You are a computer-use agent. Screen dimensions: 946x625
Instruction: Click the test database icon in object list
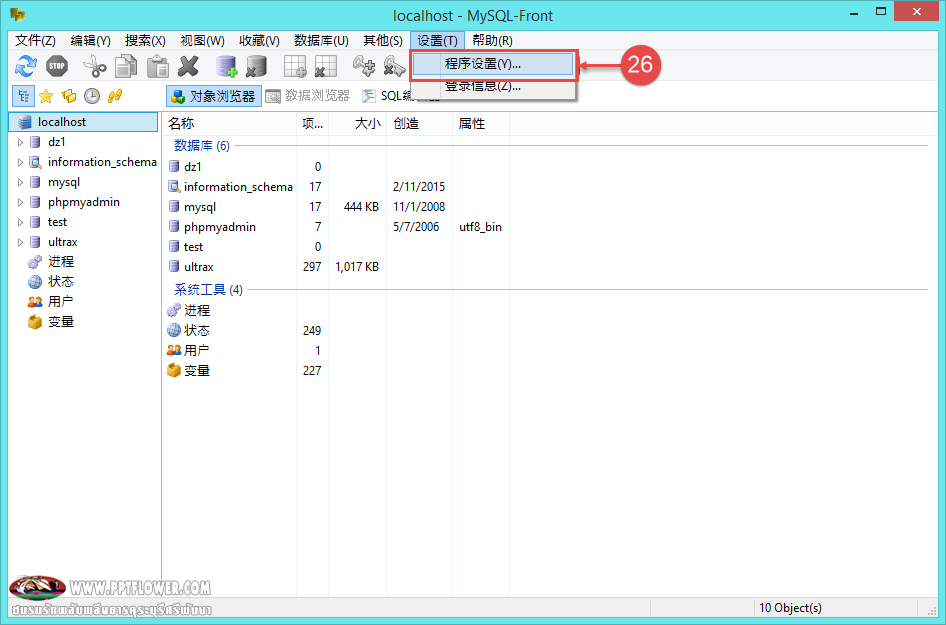click(x=174, y=247)
